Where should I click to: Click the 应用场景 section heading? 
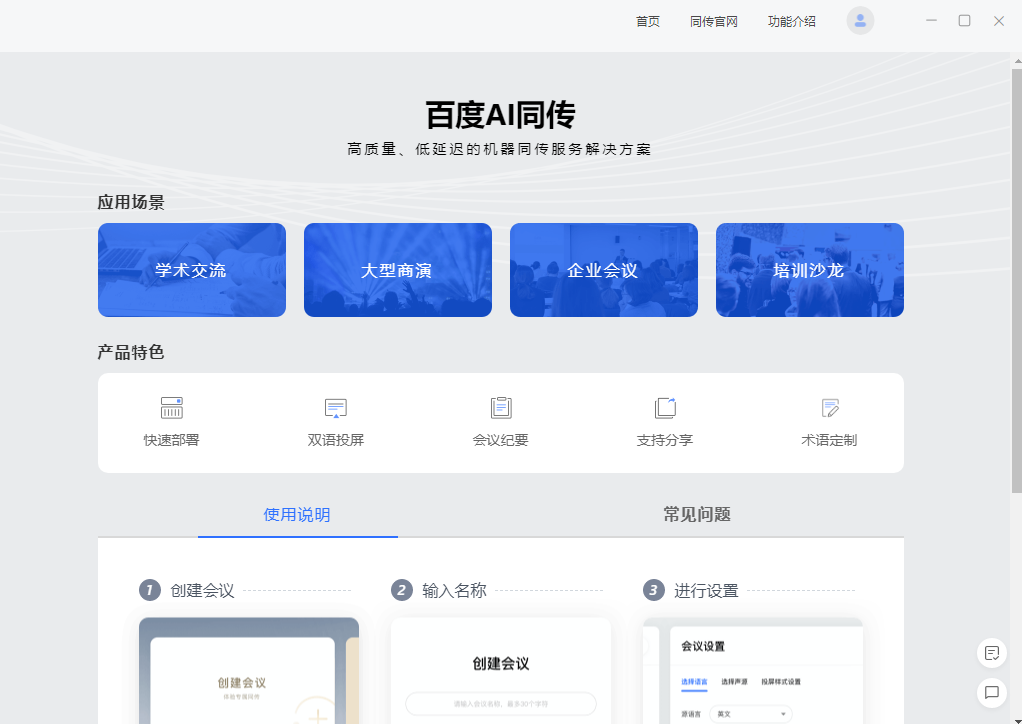[131, 203]
